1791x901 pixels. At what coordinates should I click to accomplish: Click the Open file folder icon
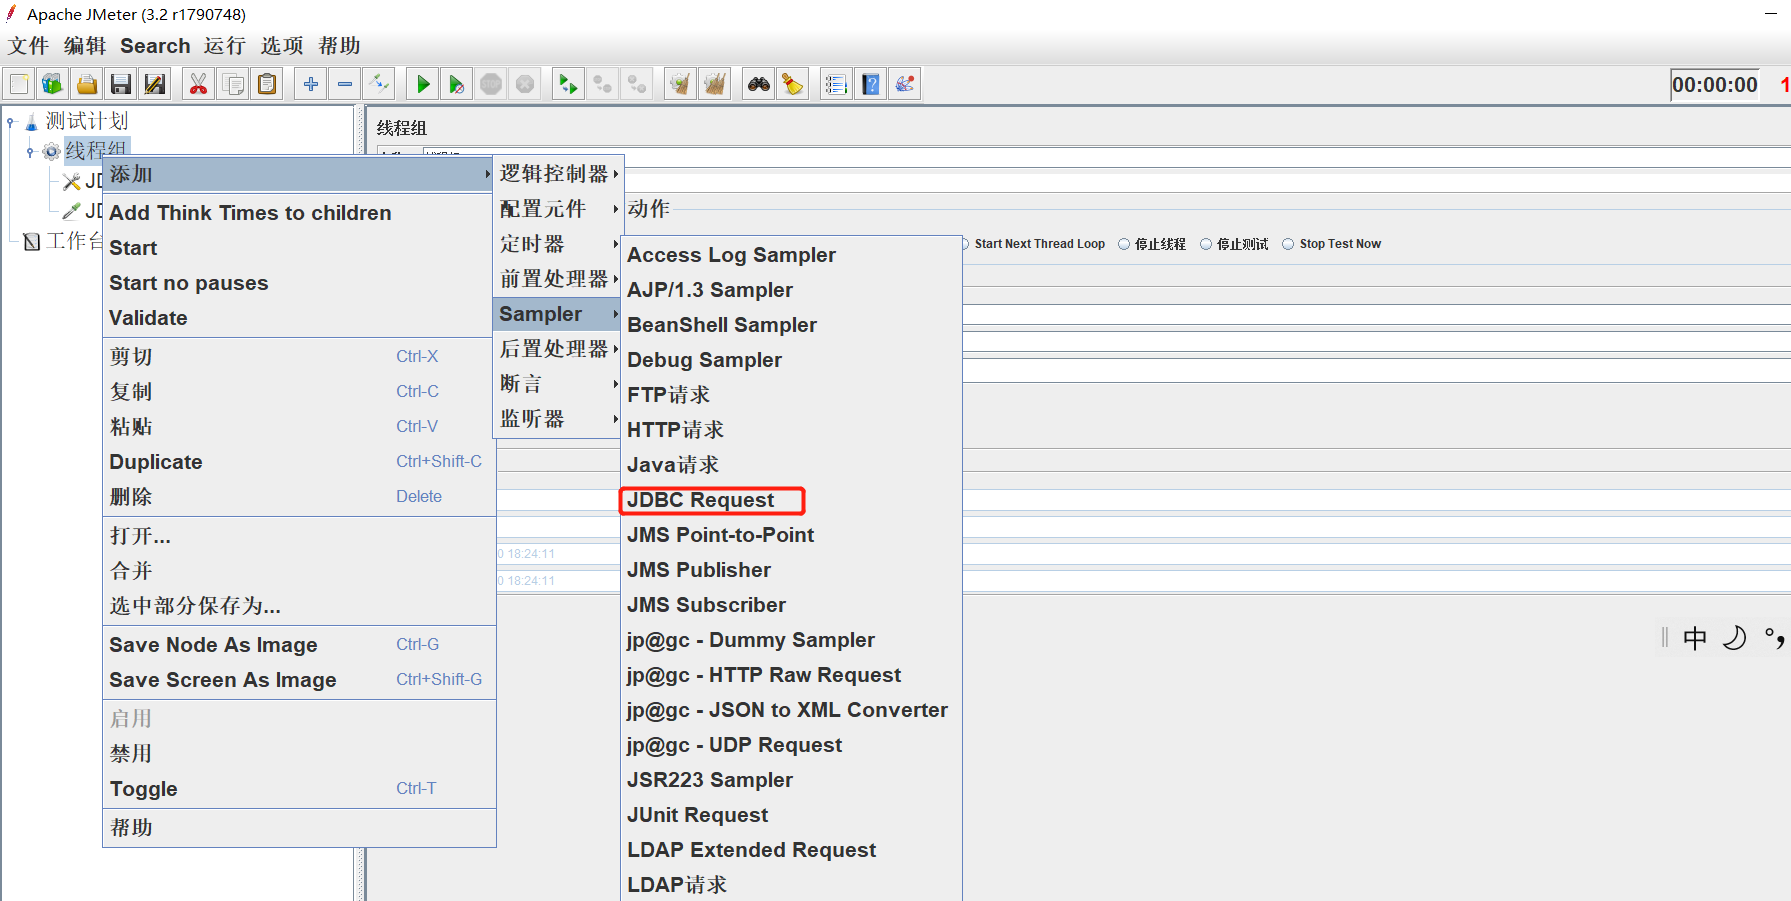87,84
